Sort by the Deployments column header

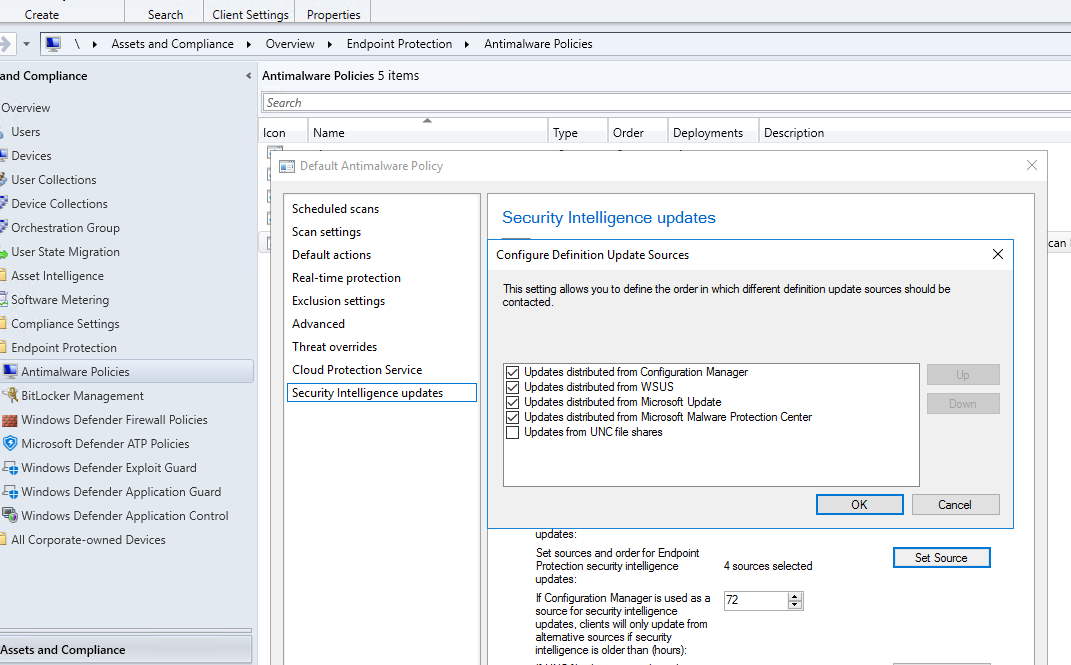pos(713,133)
